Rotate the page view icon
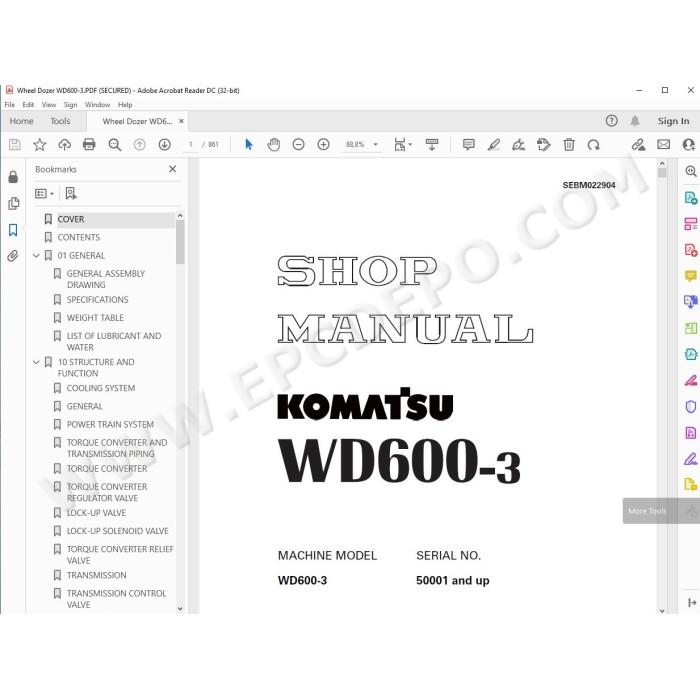Screen dimensions: 700x700 (x=594, y=145)
